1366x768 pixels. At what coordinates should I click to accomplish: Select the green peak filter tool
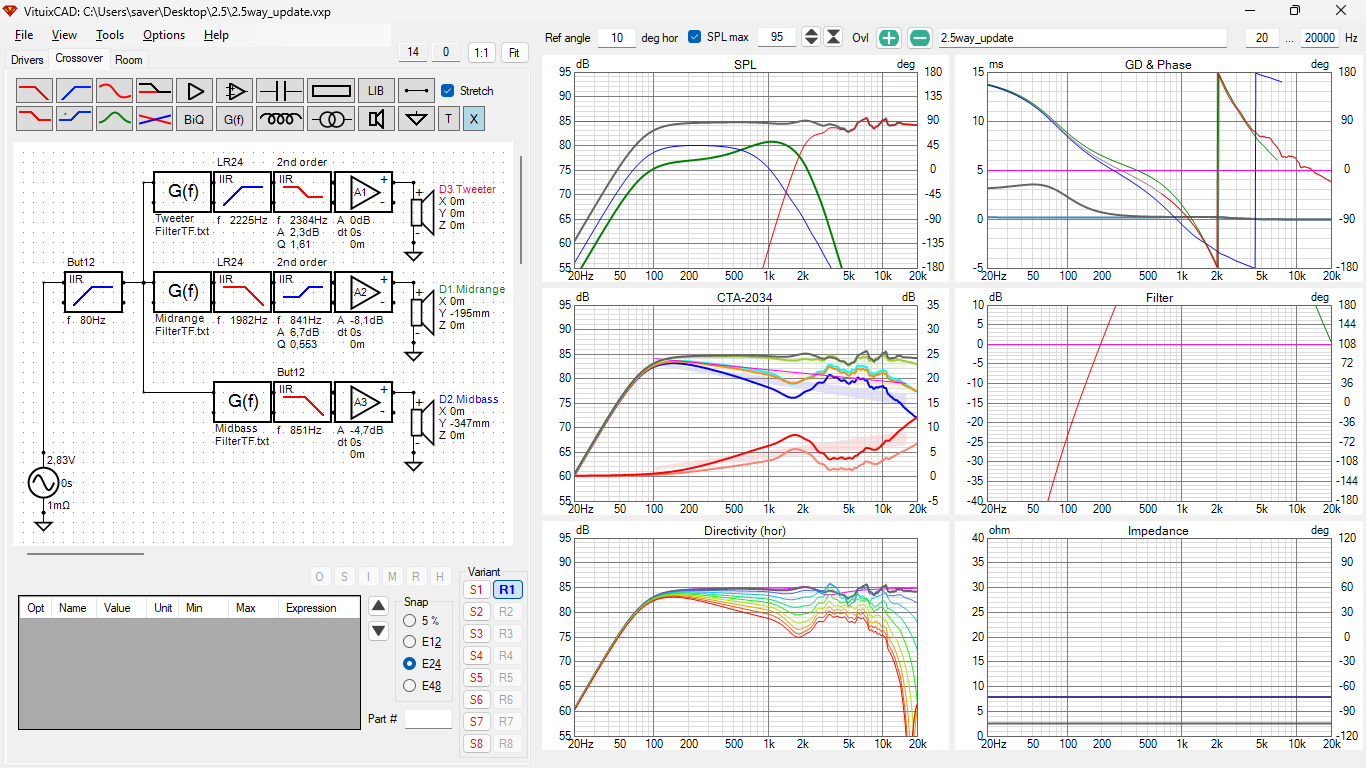tap(114, 119)
